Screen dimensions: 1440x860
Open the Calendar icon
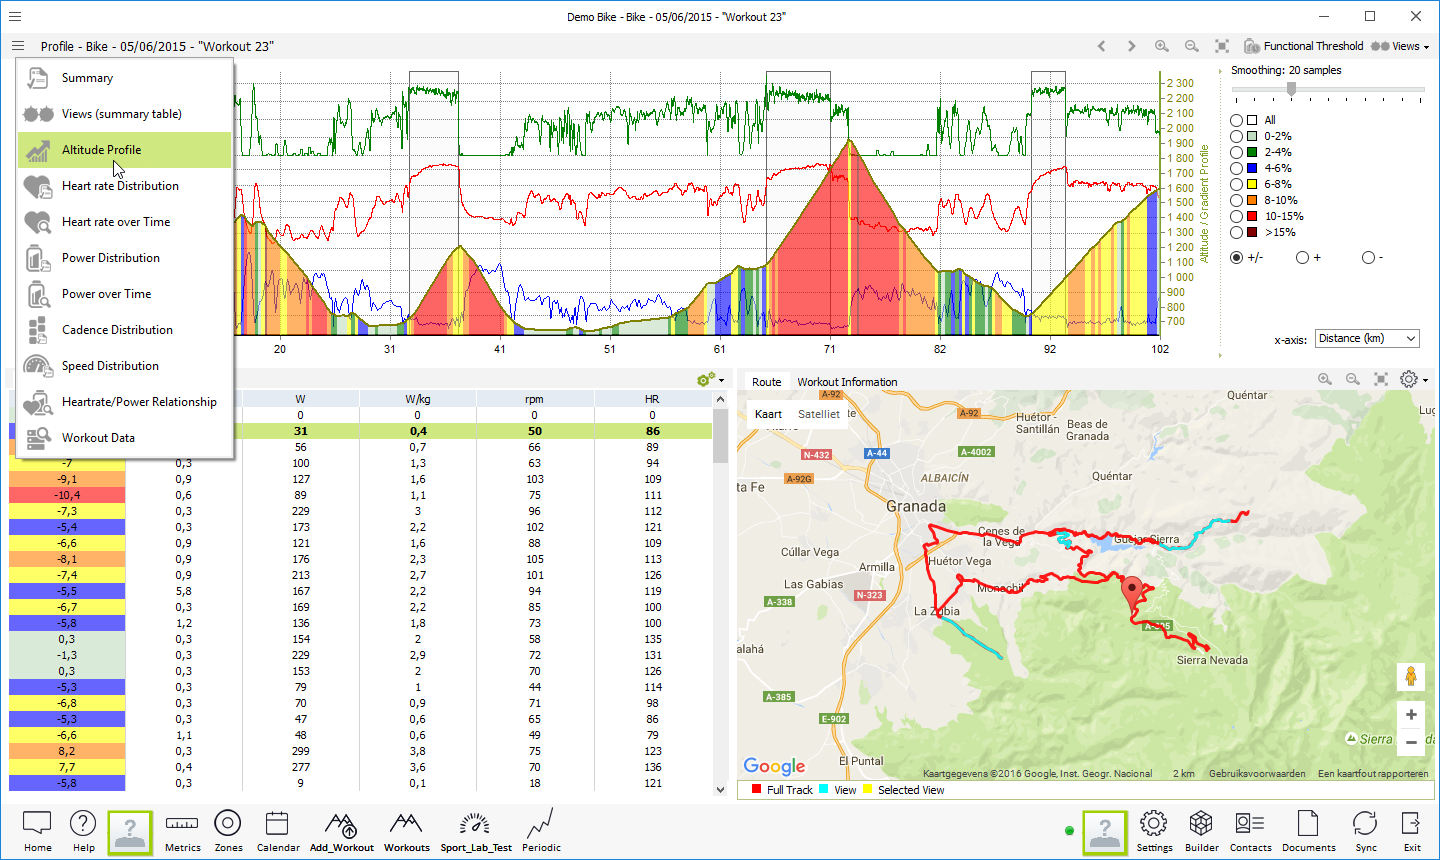pyautogui.click(x=277, y=829)
